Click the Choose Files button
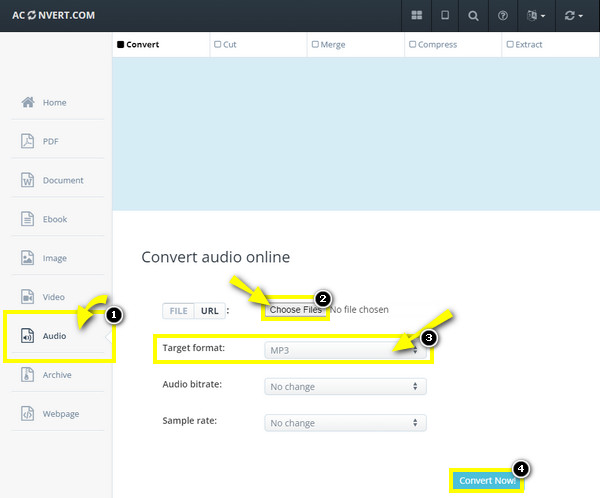This screenshot has height=498, width=600. coord(295,310)
